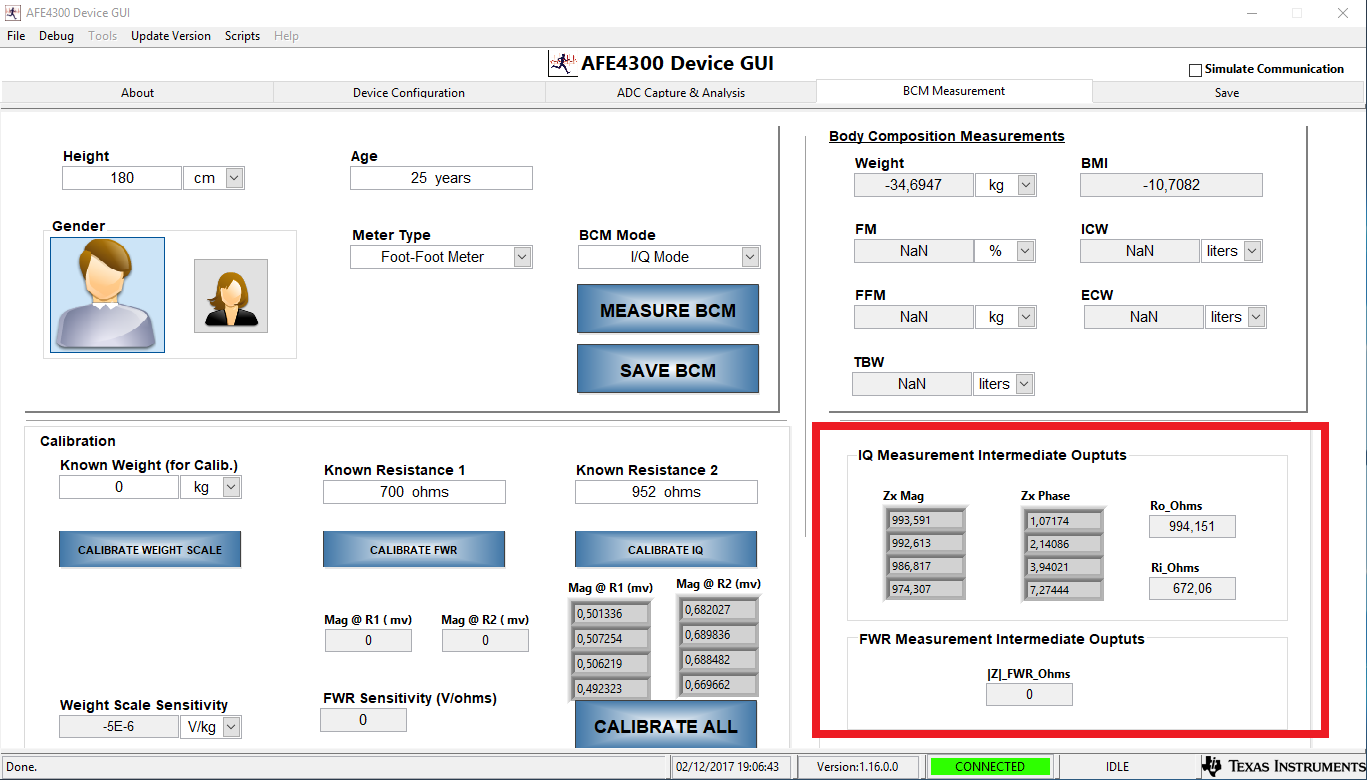Open the TBW liters unit dropdown
This screenshot has width=1367, height=780.
pos(1024,384)
